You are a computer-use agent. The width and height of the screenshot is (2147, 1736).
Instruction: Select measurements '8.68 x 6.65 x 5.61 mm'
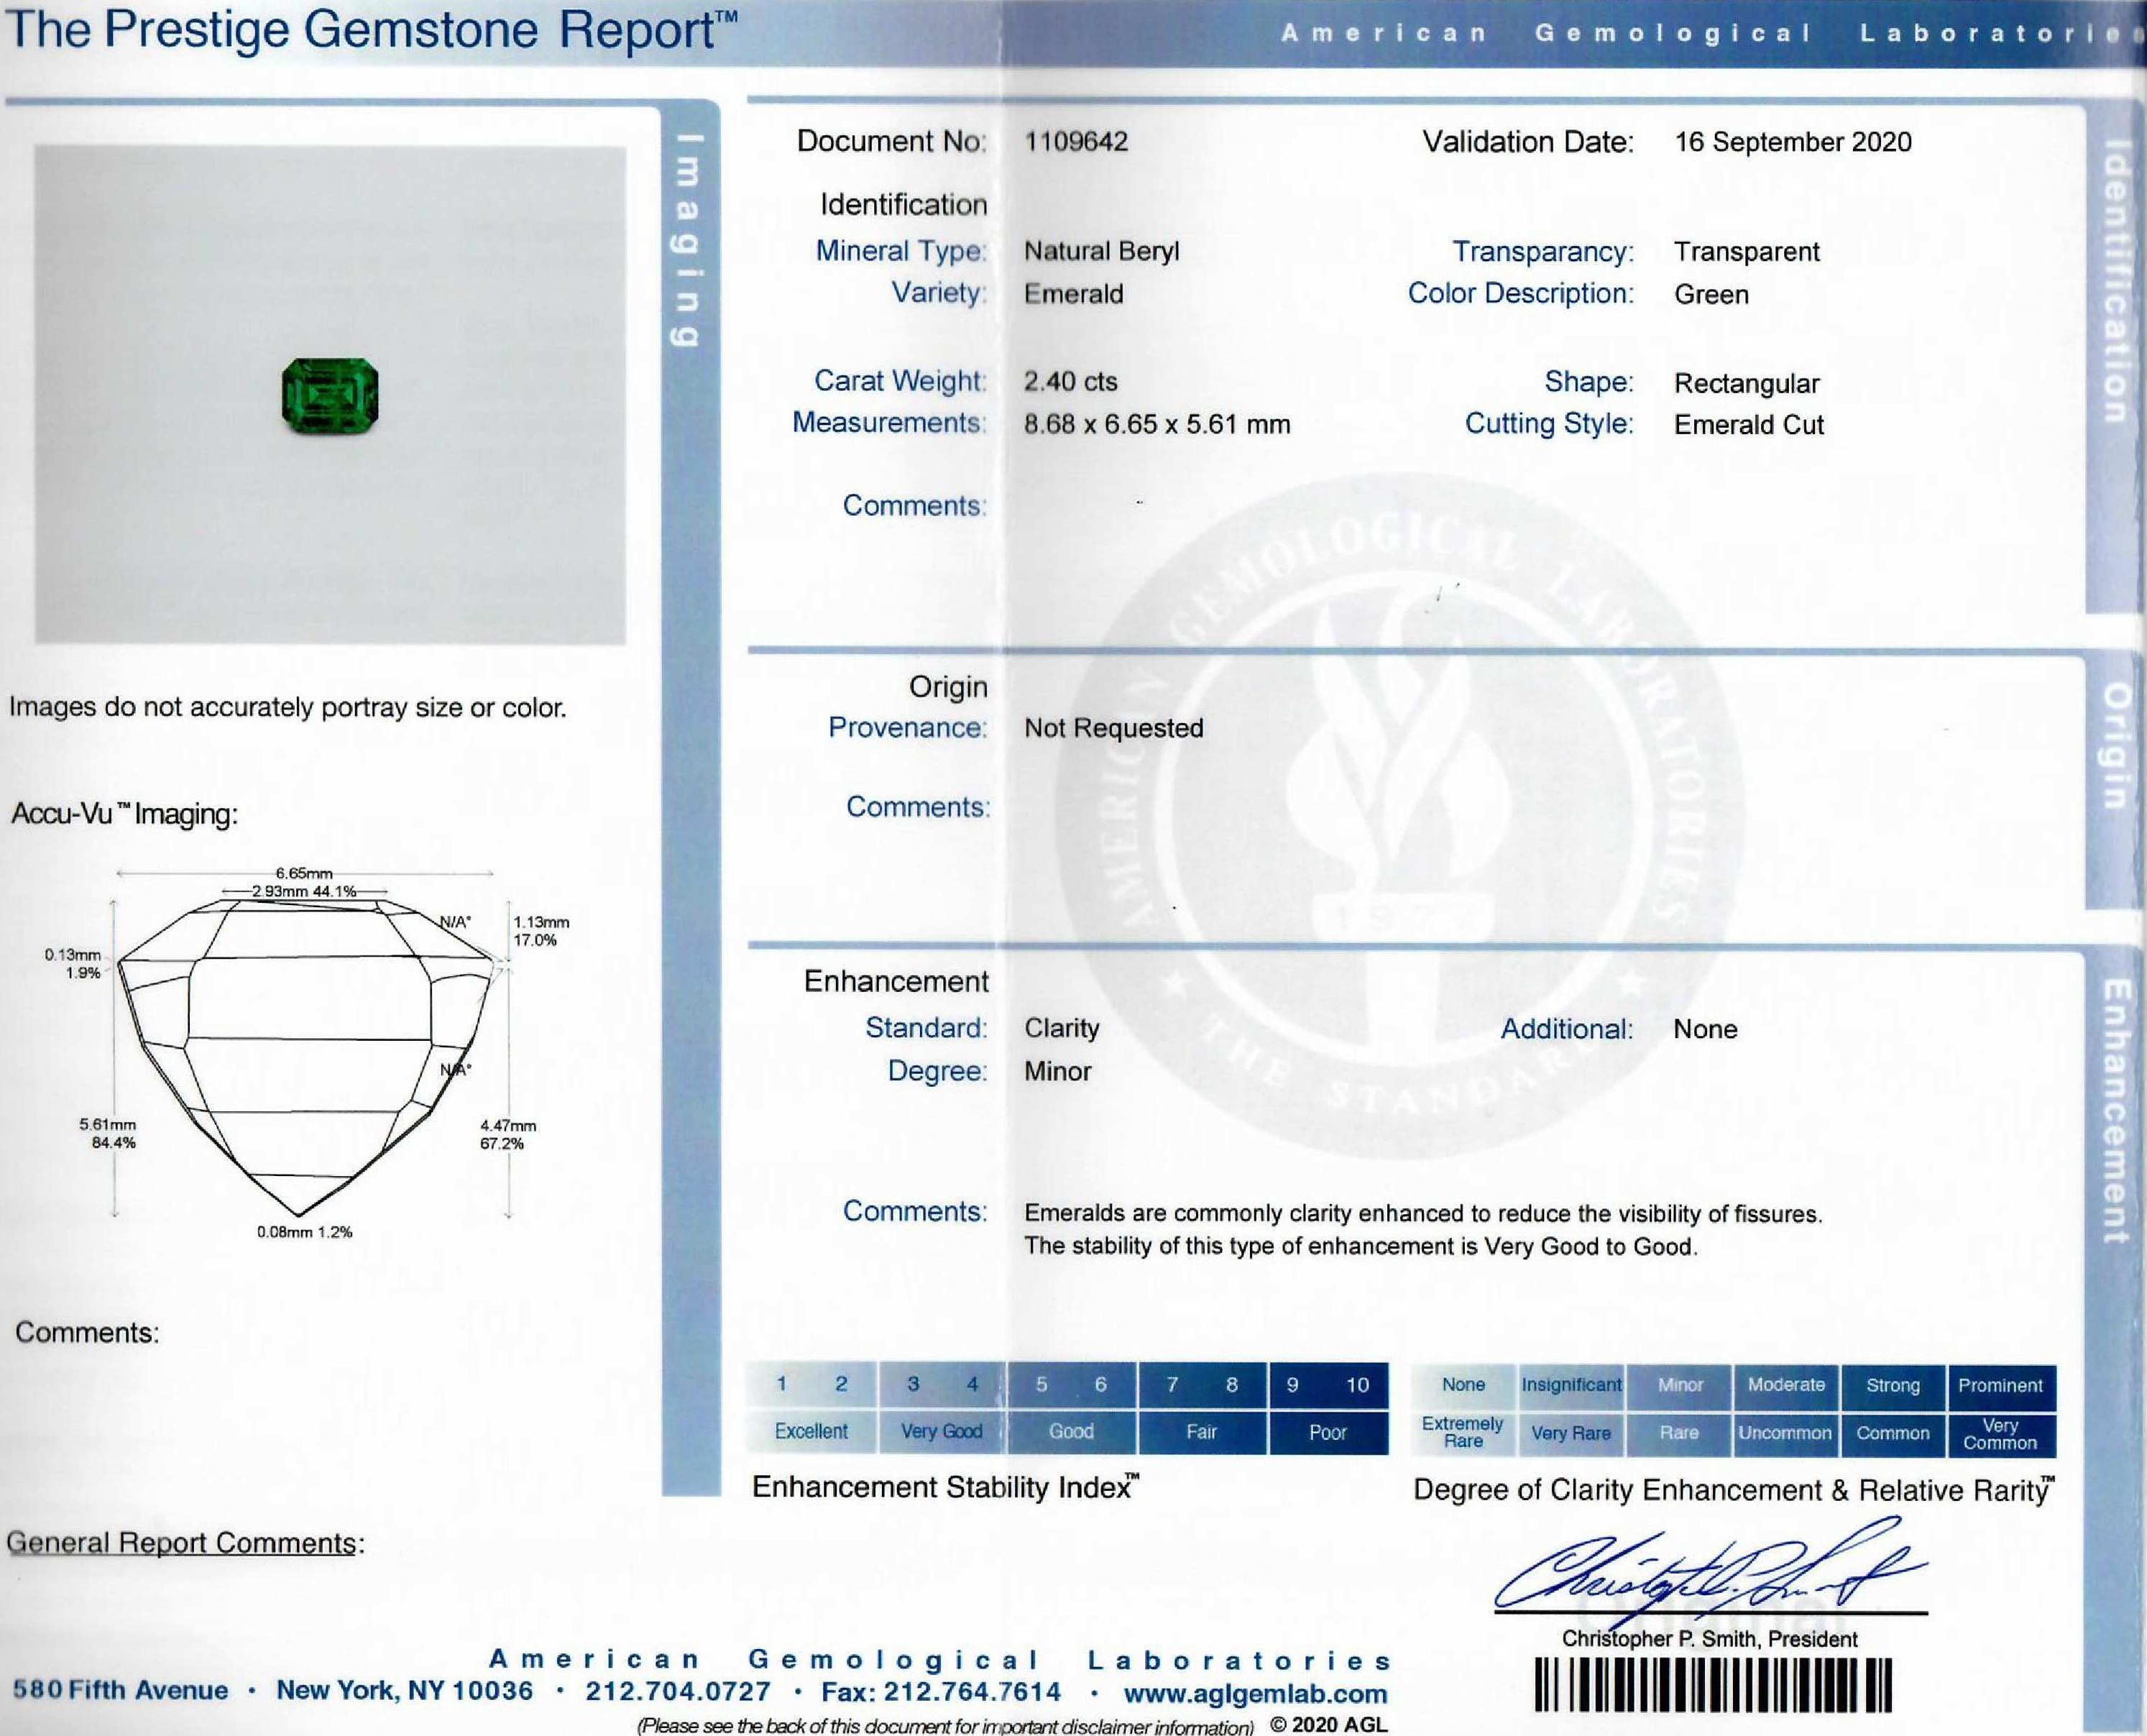coord(1157,424)
